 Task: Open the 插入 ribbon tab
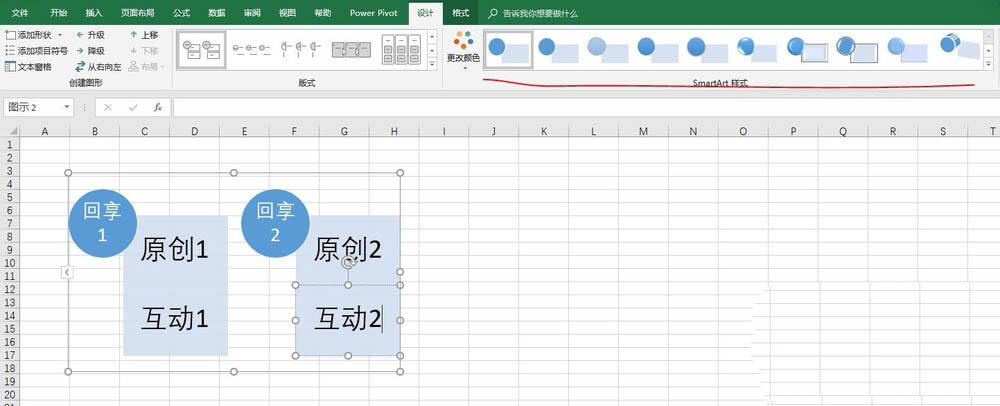[x=94, y=13]
